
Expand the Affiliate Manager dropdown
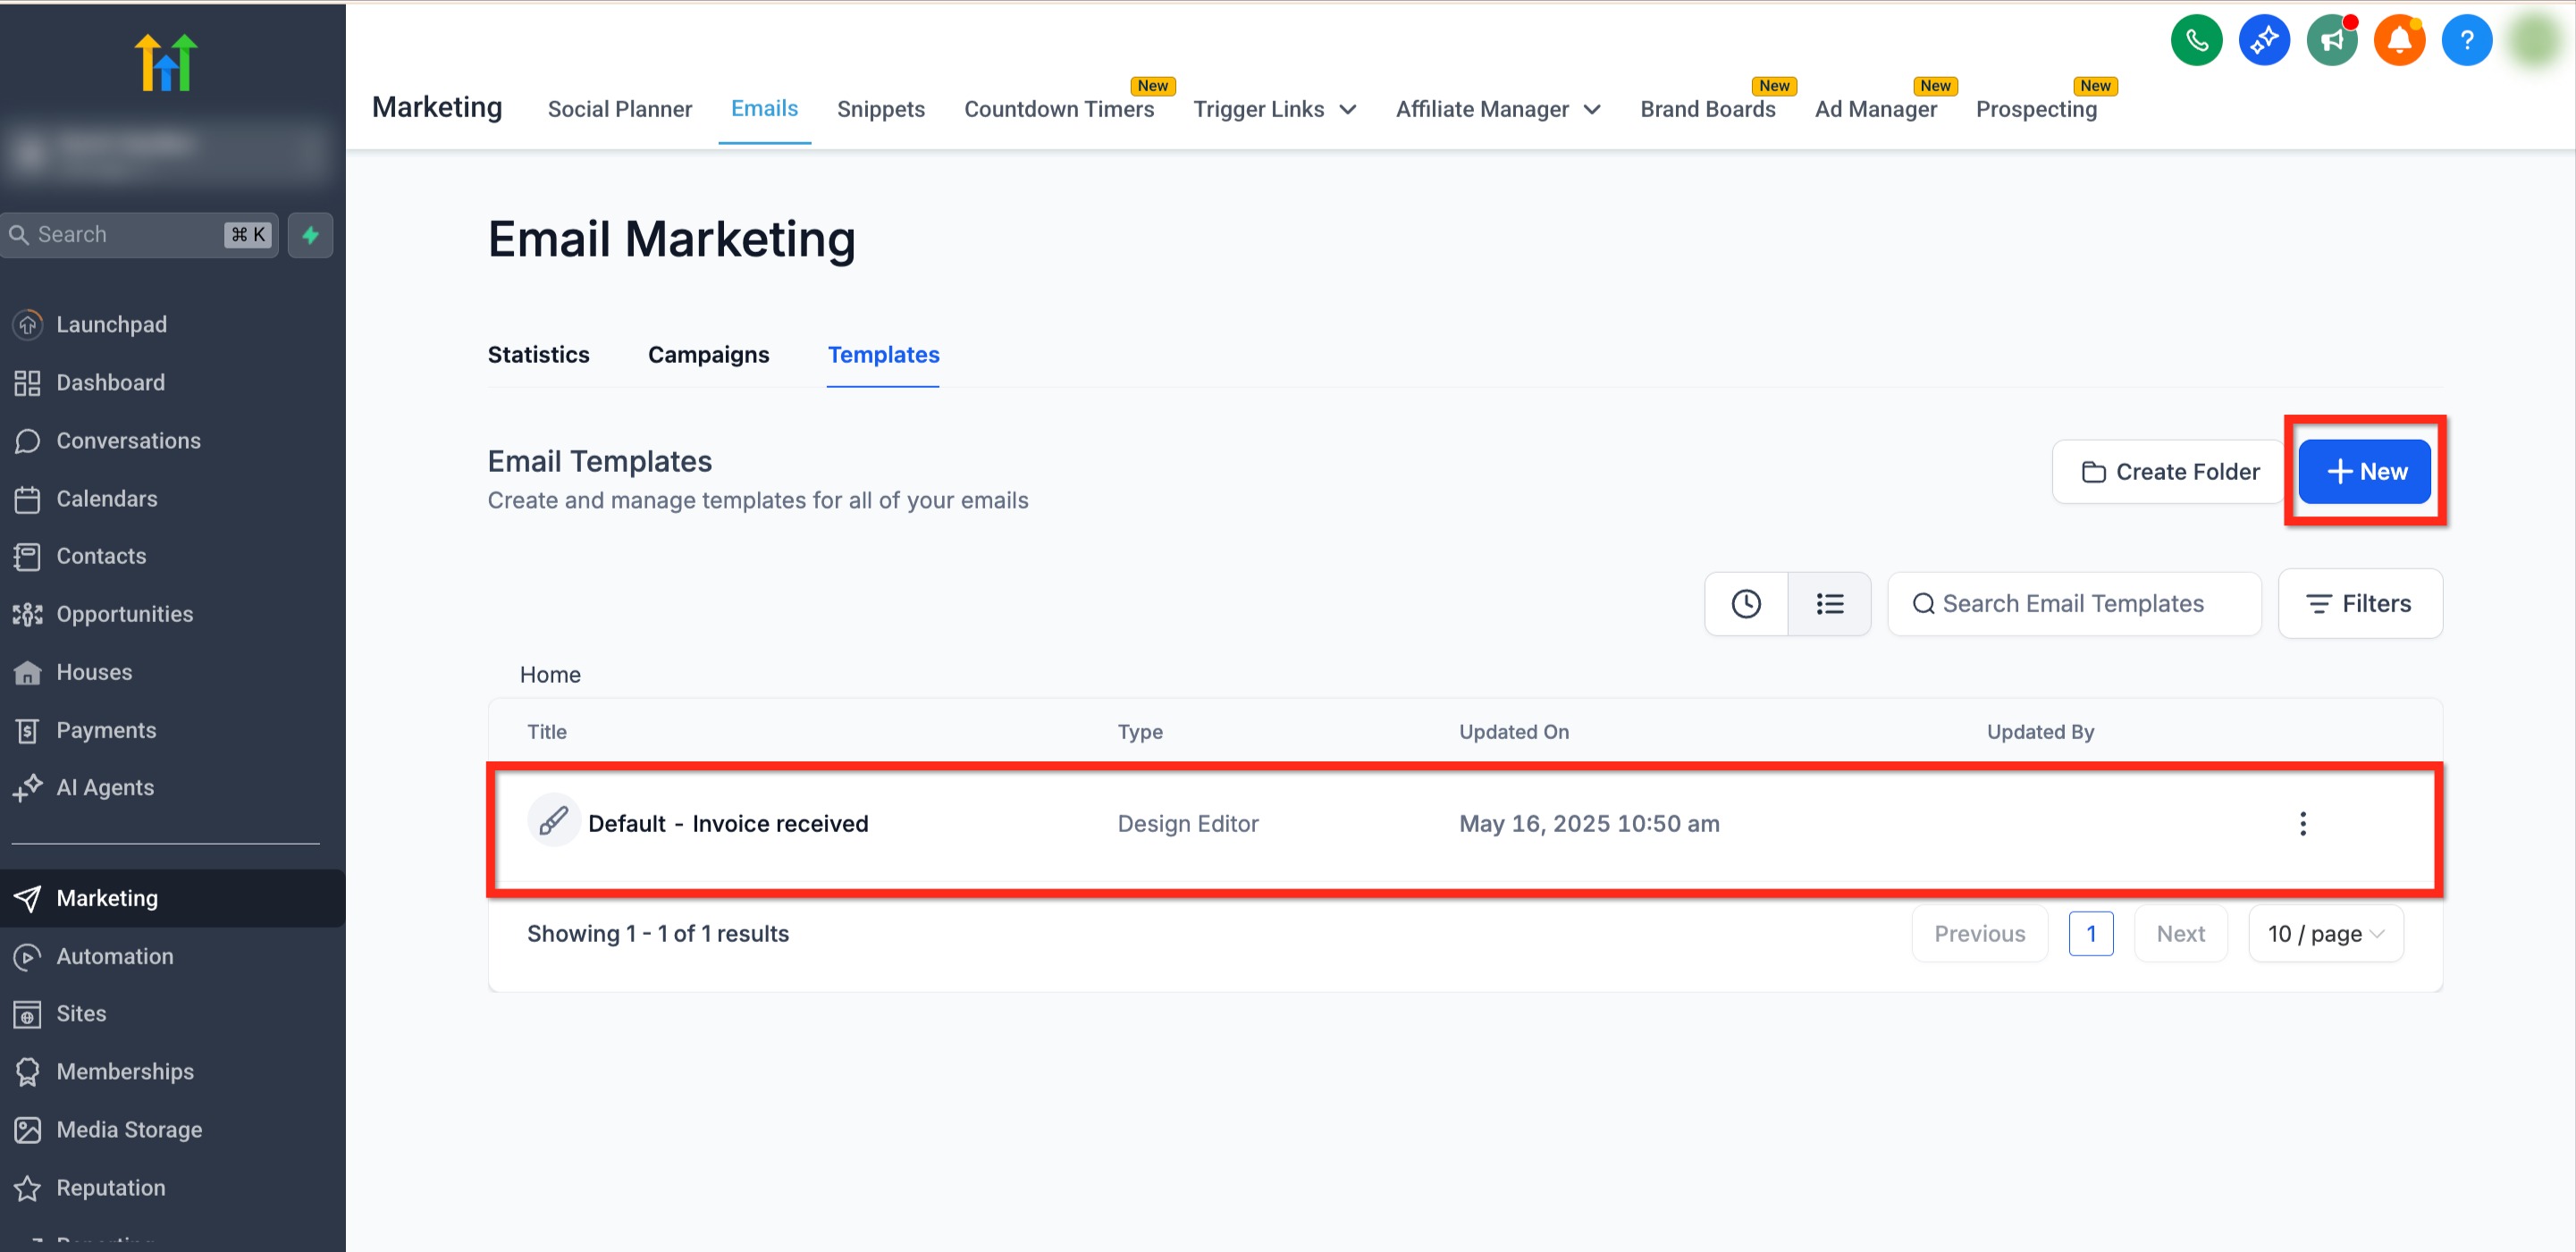tap(1497, 109)
